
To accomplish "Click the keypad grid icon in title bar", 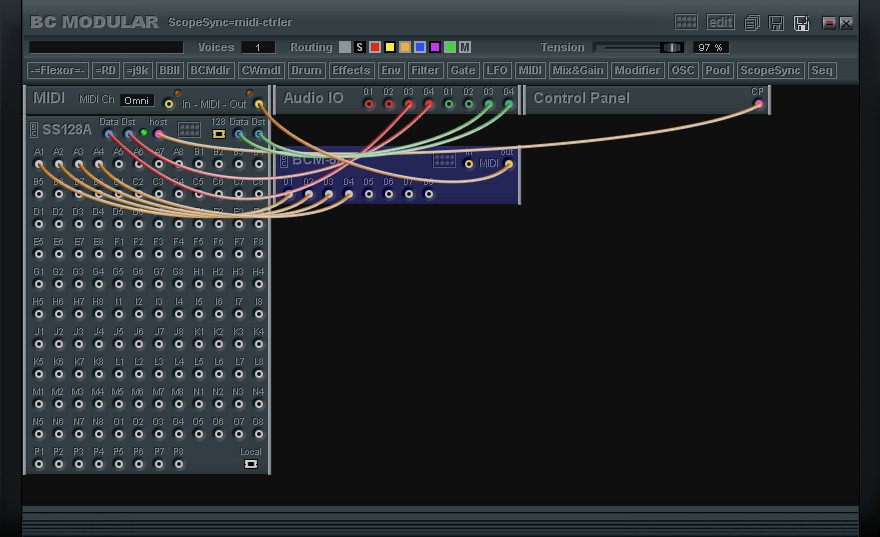I will point(686,22).
